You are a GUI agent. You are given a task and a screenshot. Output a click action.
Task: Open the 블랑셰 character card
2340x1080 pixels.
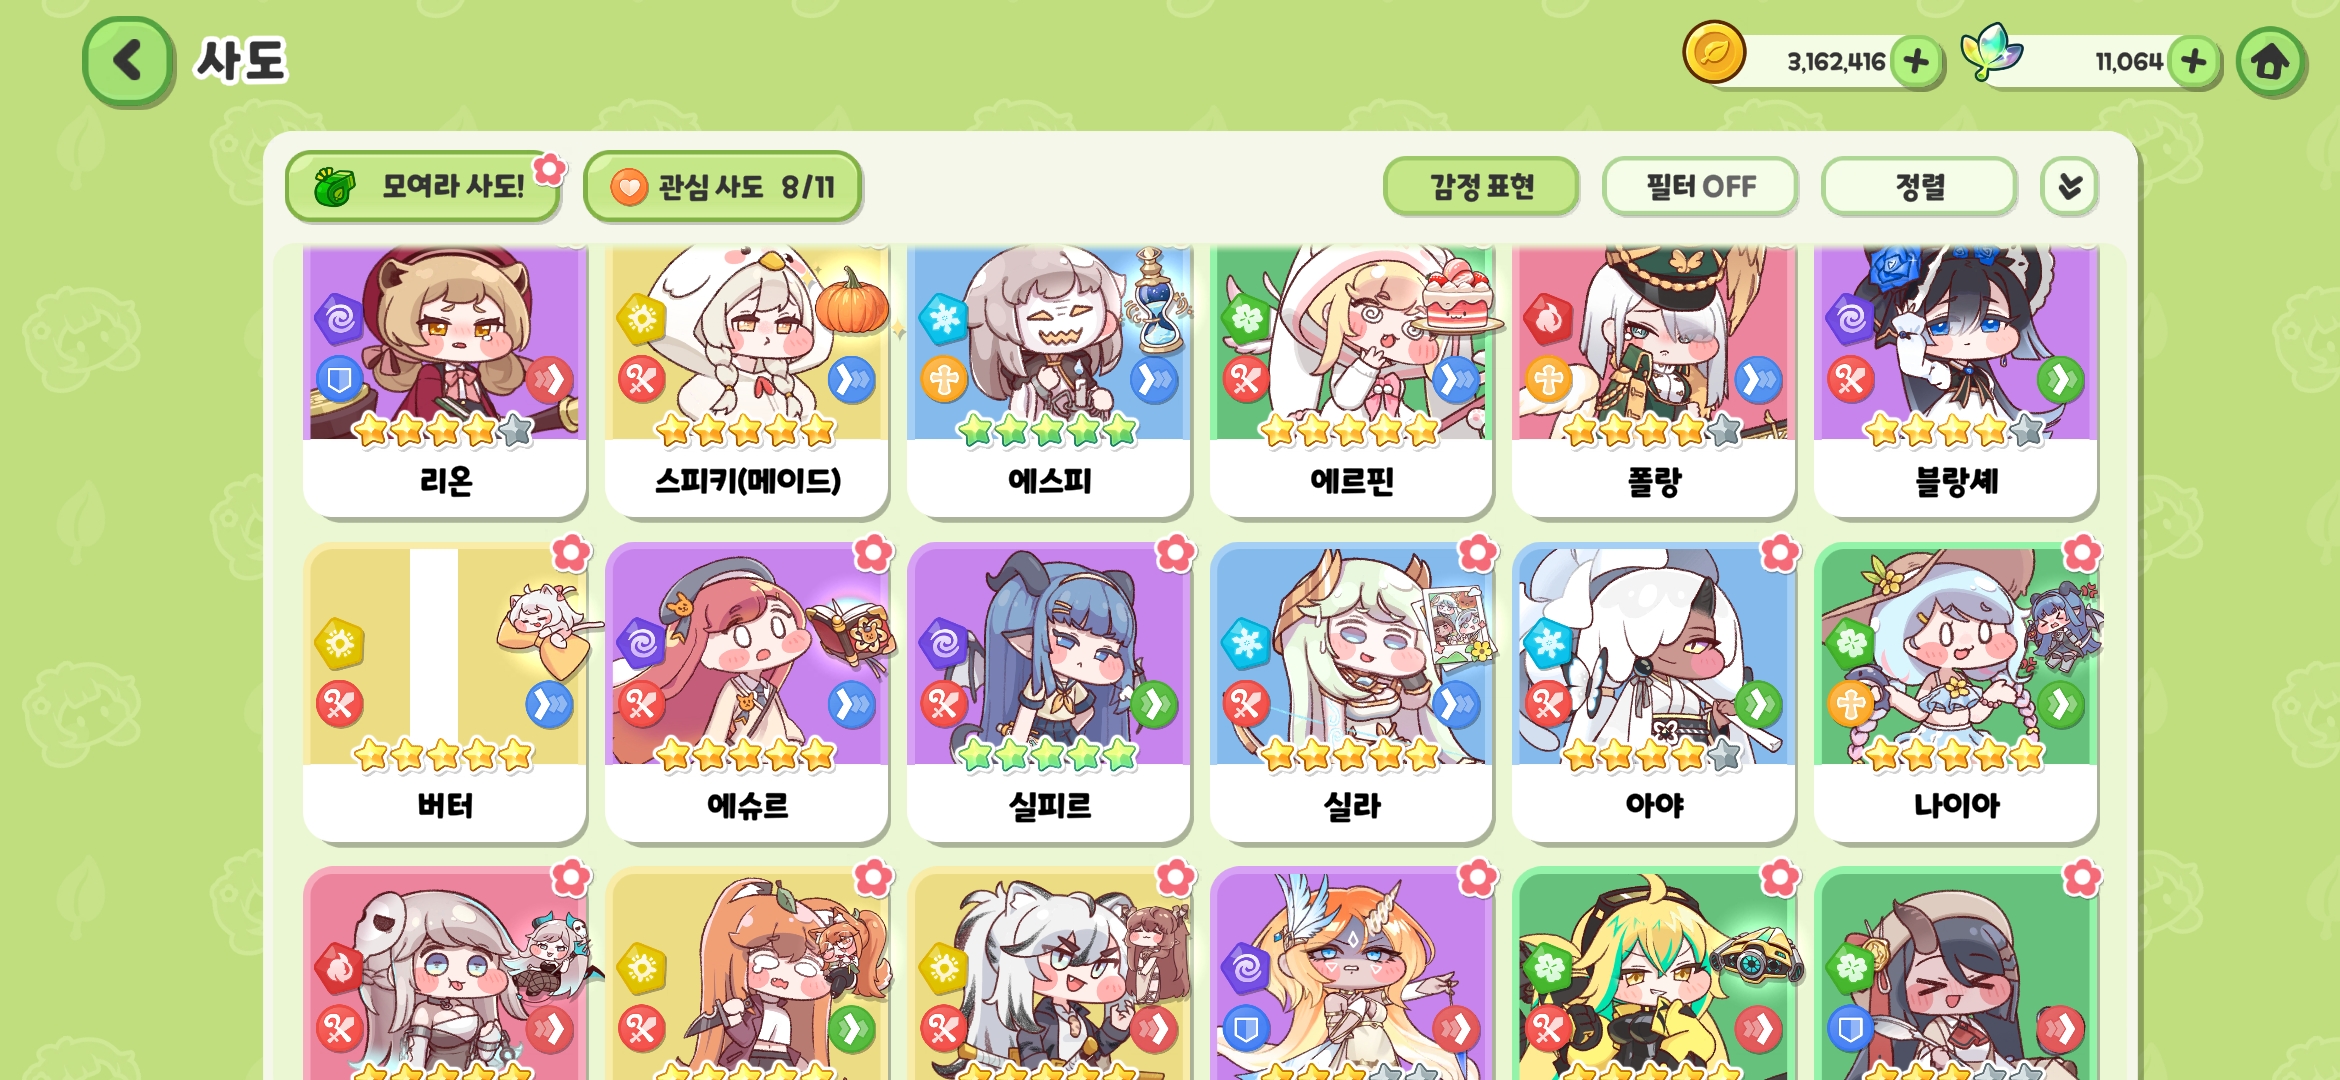1956,381
